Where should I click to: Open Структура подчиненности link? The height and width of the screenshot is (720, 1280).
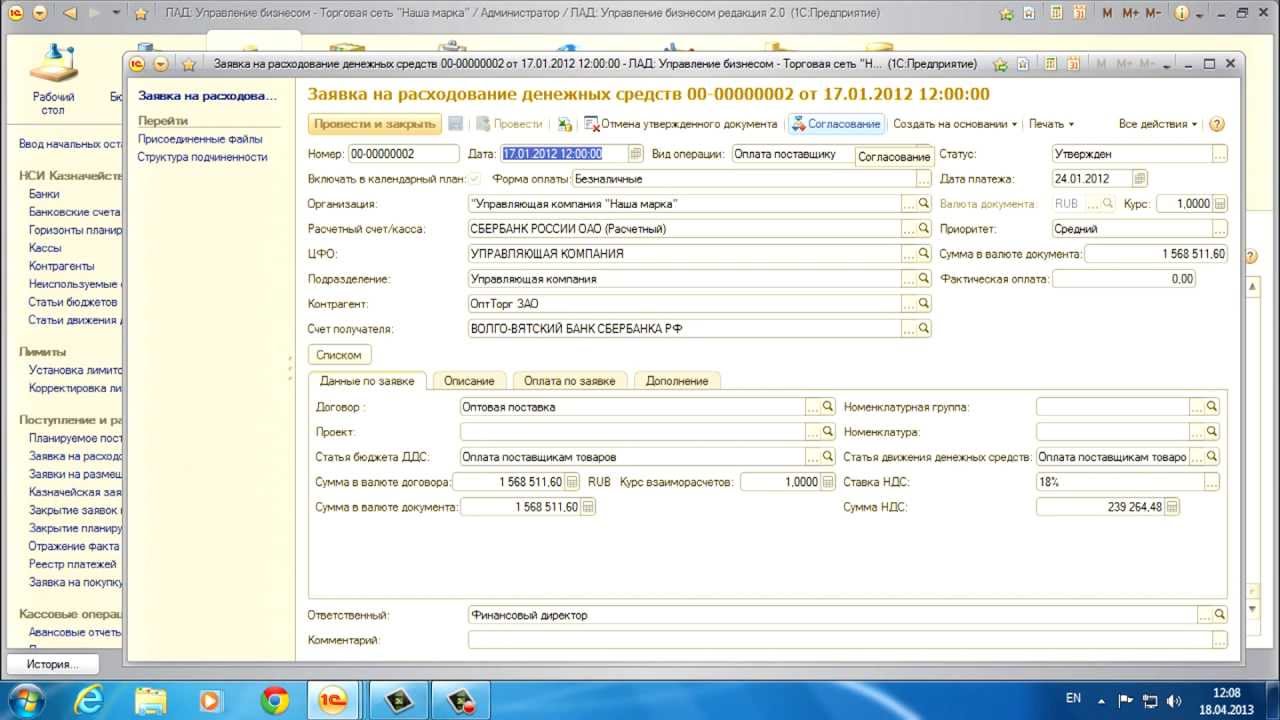202,157
